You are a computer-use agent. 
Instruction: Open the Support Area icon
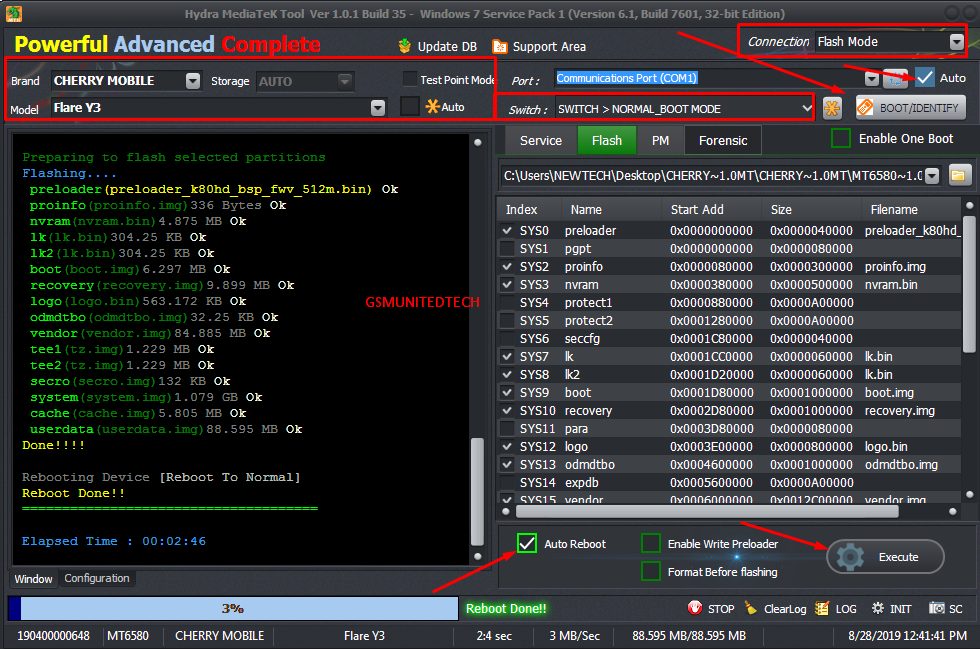coord(499,46)
